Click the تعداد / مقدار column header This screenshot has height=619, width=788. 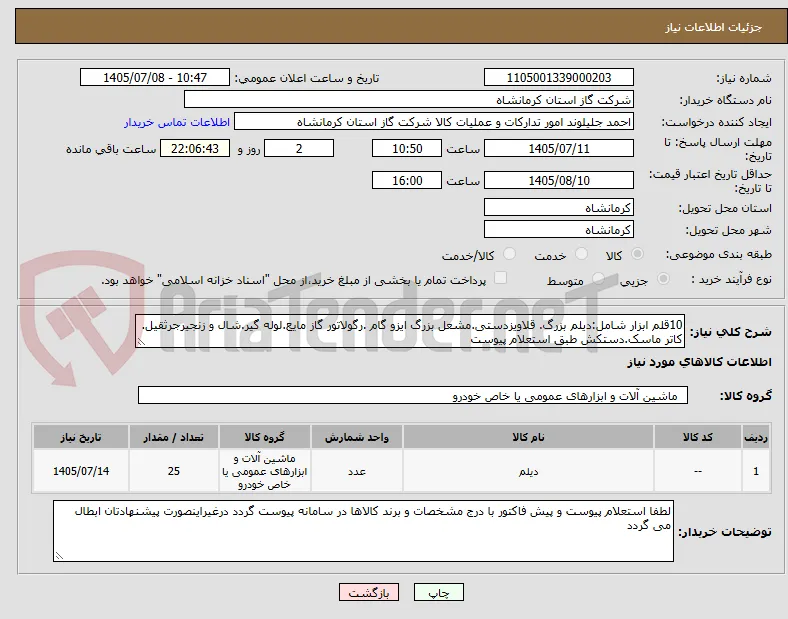click(x=173, y=437)
